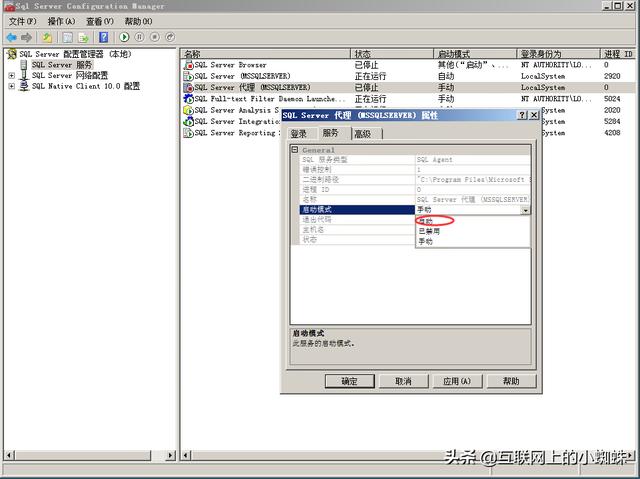Click the Up one level folder icon
Image resolution: width=640 pixels, height=479 pixels.
47,38
